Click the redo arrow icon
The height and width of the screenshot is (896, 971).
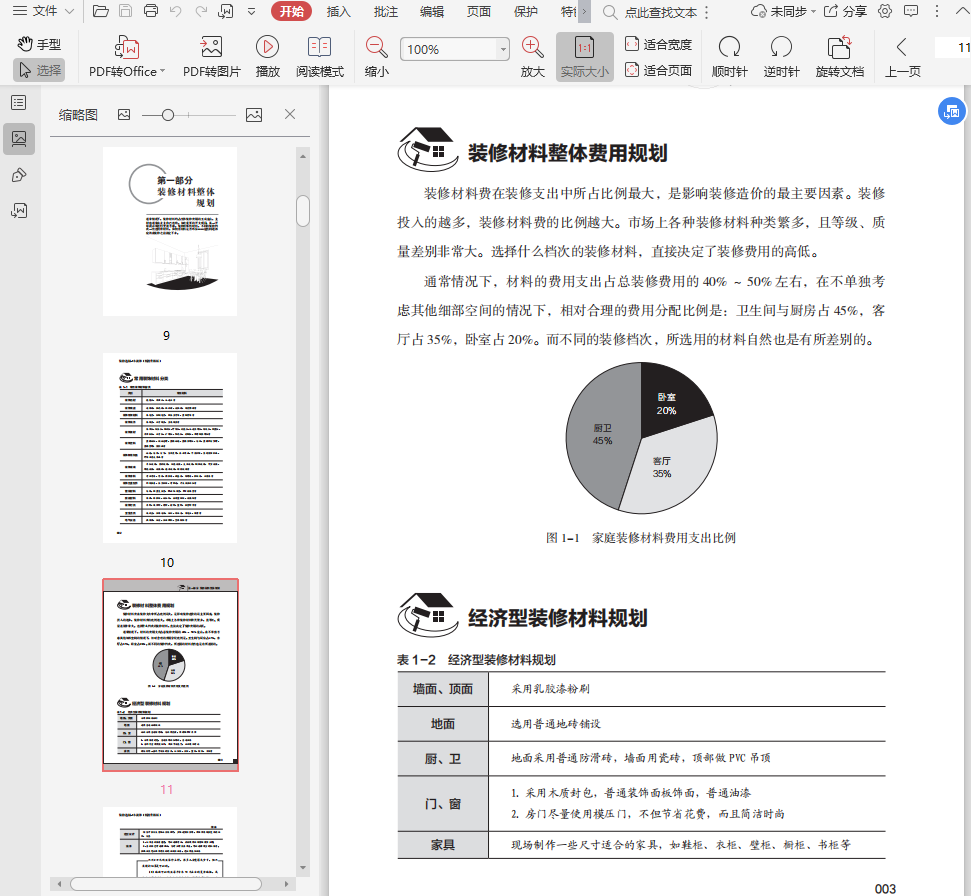201,11
